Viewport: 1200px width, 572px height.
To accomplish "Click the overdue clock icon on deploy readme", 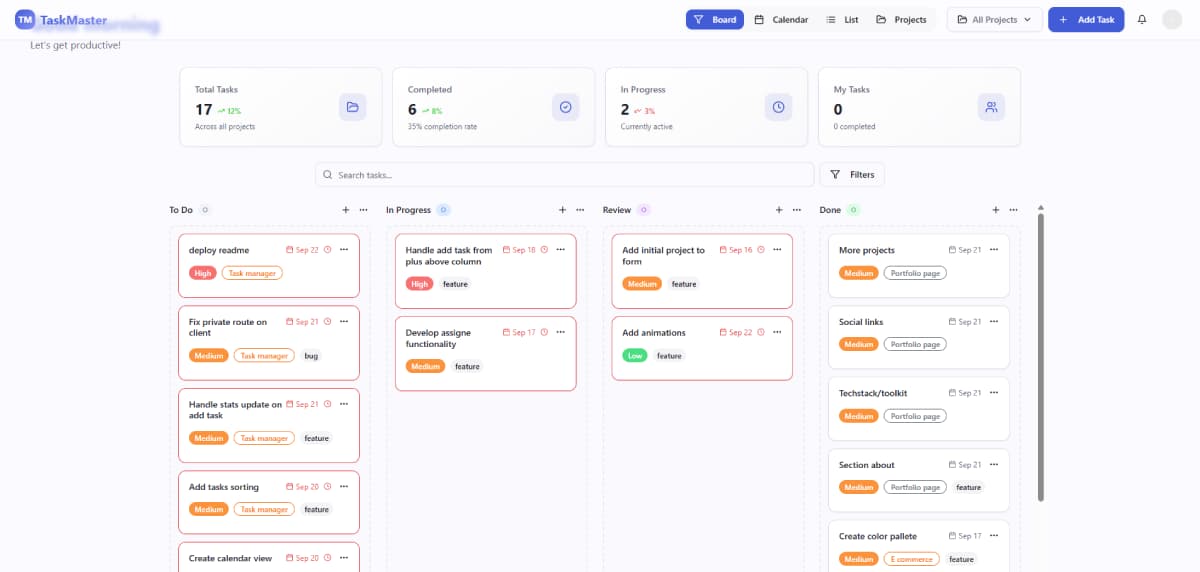I will pyautogui.click(x=327, y=250).
